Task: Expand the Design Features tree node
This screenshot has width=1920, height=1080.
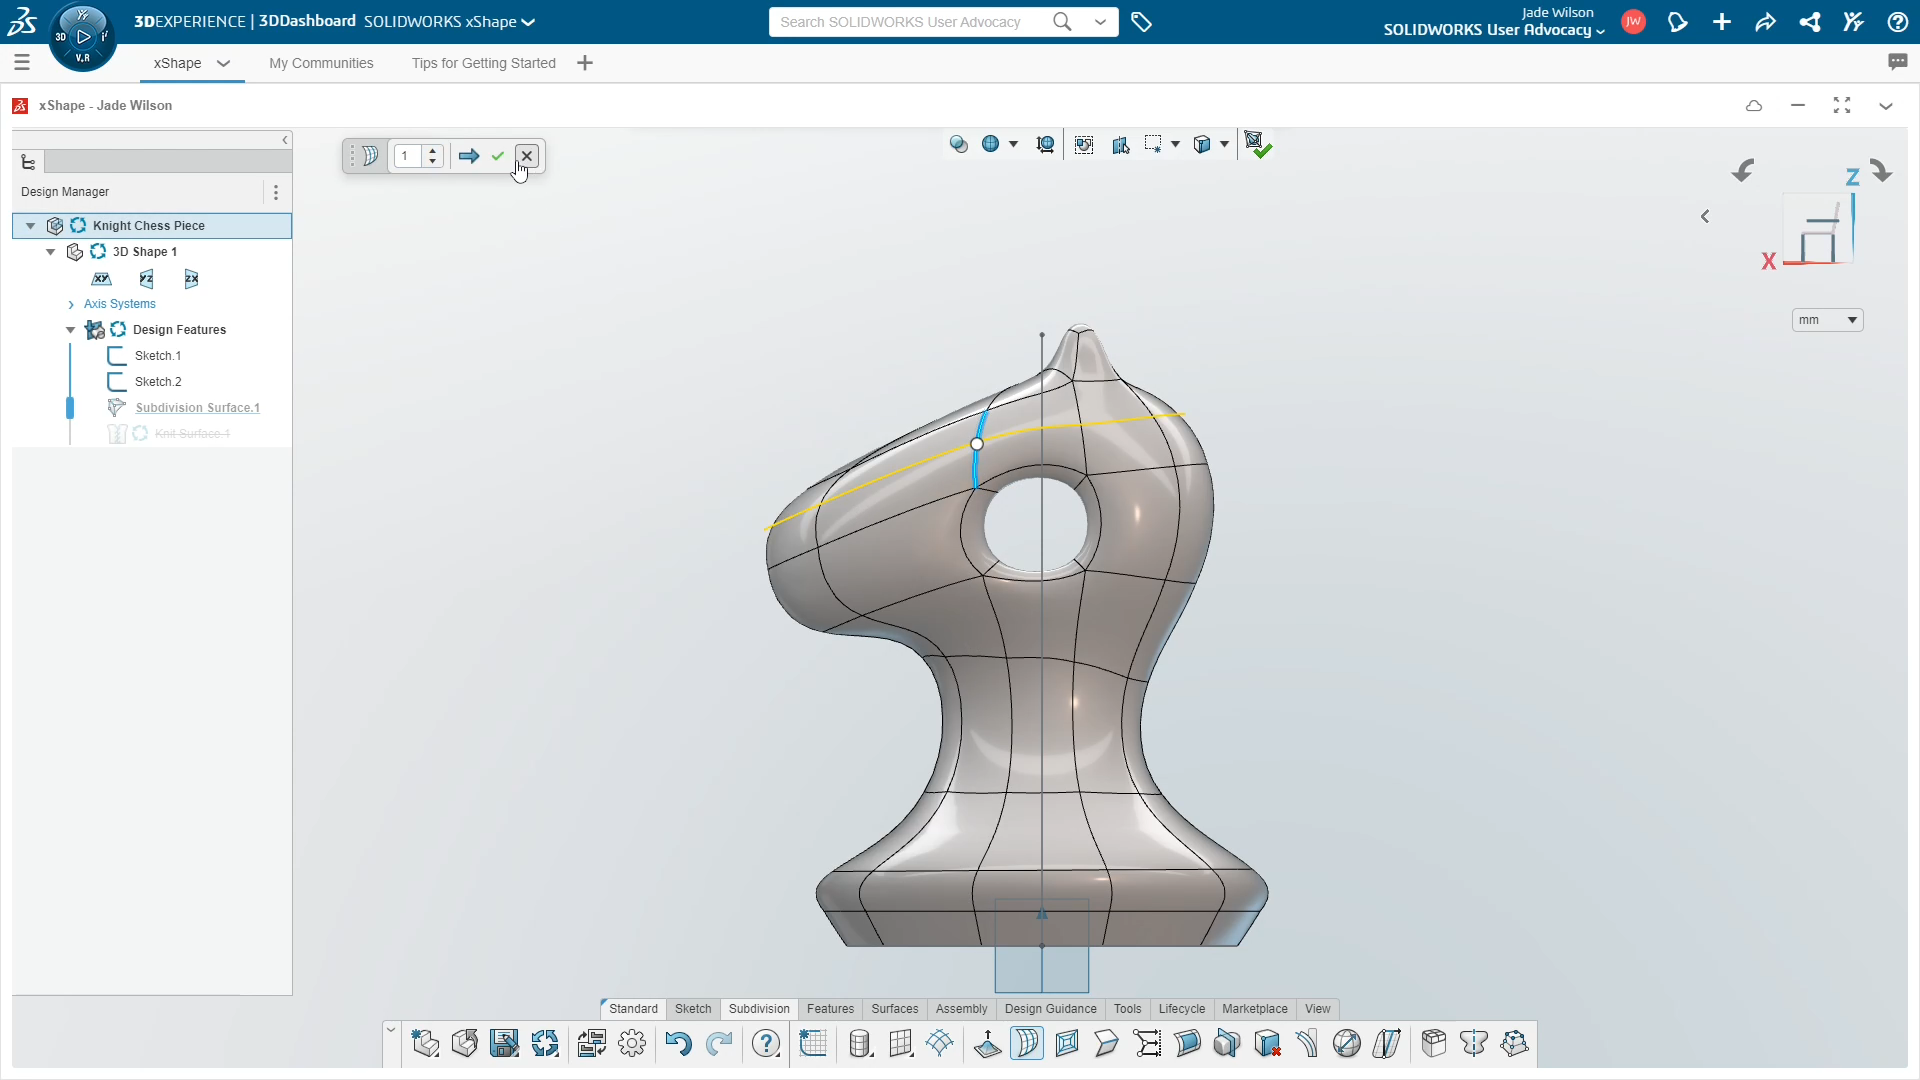Action: tap(70, 330)
